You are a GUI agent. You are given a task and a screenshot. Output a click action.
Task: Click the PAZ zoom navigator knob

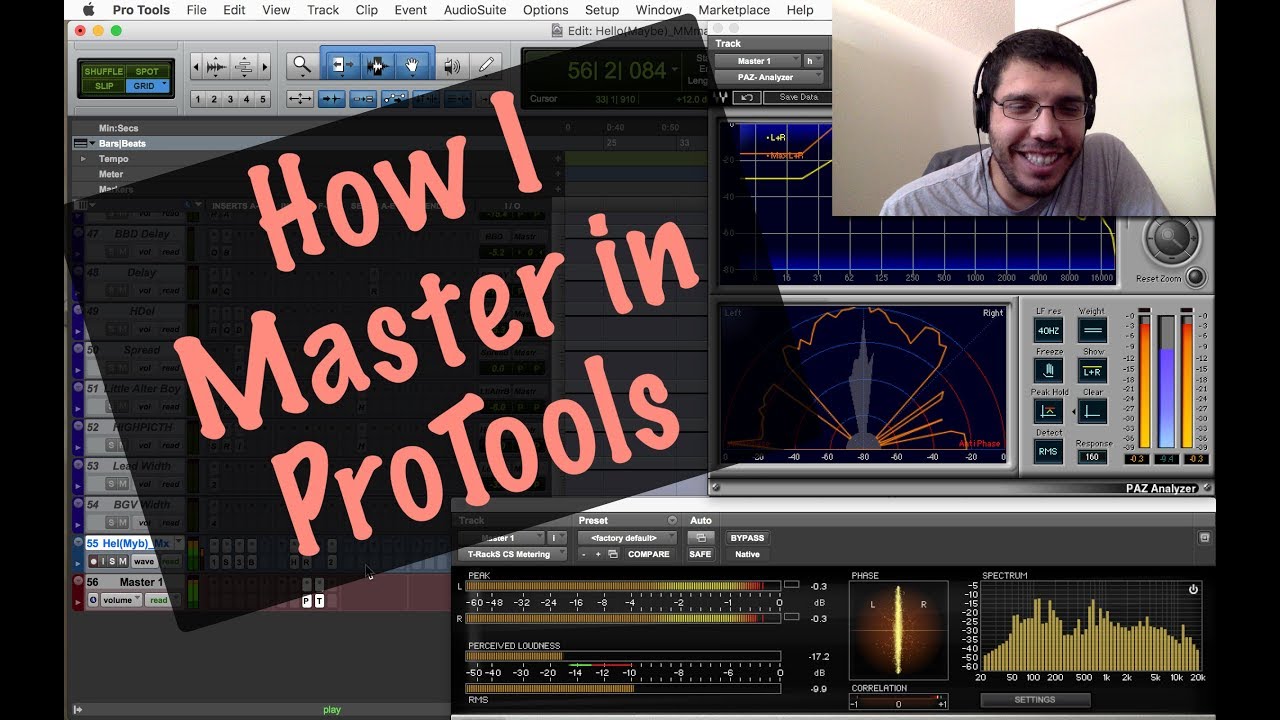[1171, 240]
